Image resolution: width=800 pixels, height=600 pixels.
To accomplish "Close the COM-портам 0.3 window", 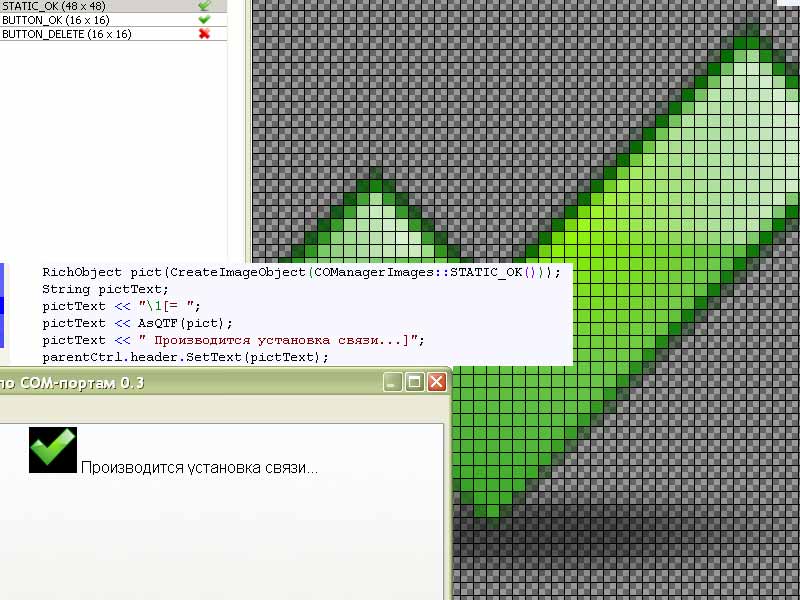I will tap(436, 383).
